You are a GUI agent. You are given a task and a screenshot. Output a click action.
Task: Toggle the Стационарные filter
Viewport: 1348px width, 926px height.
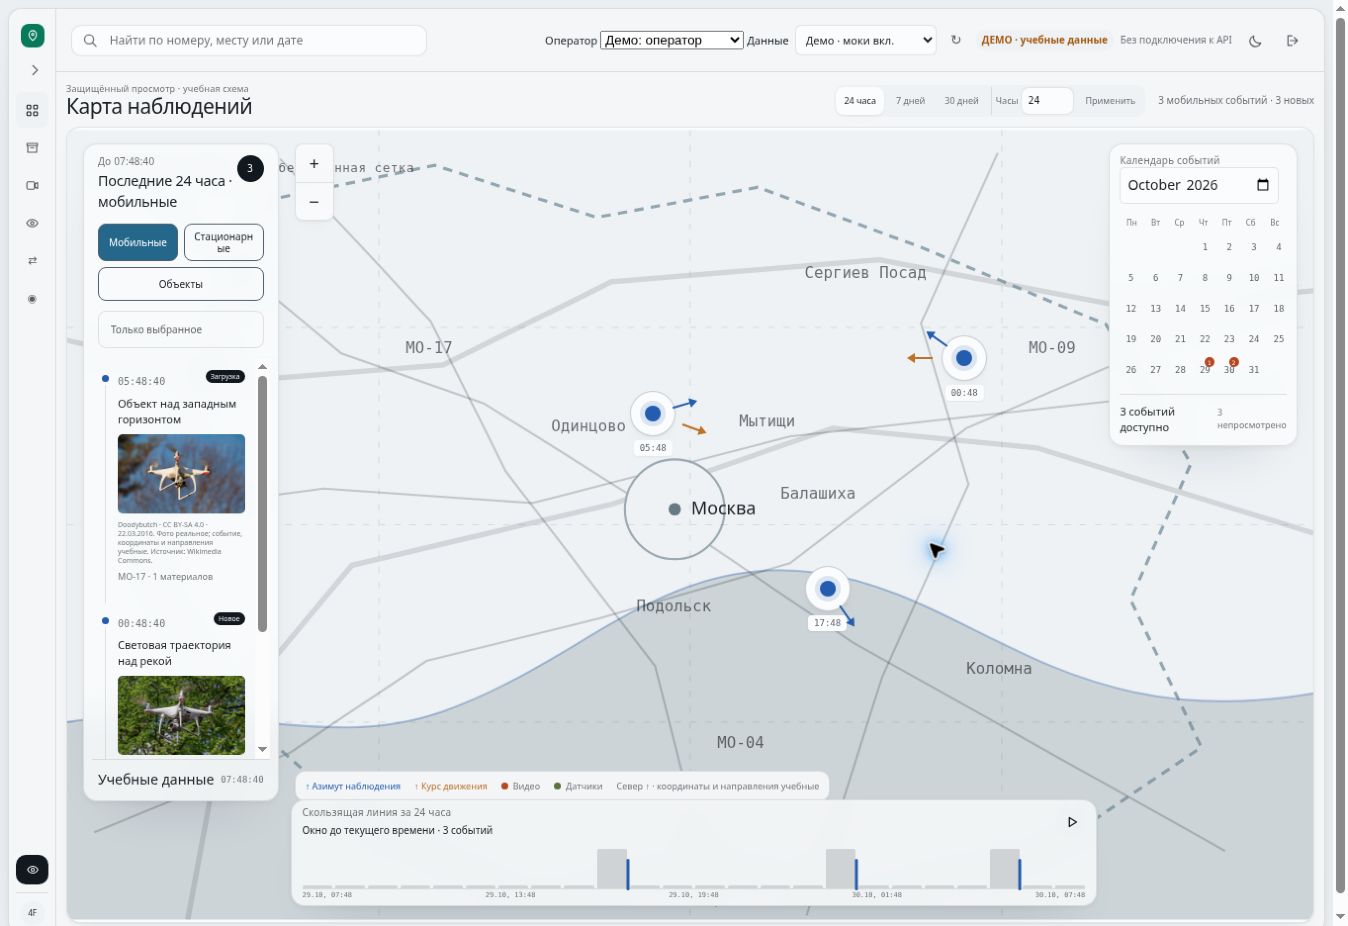click(224, 242)
